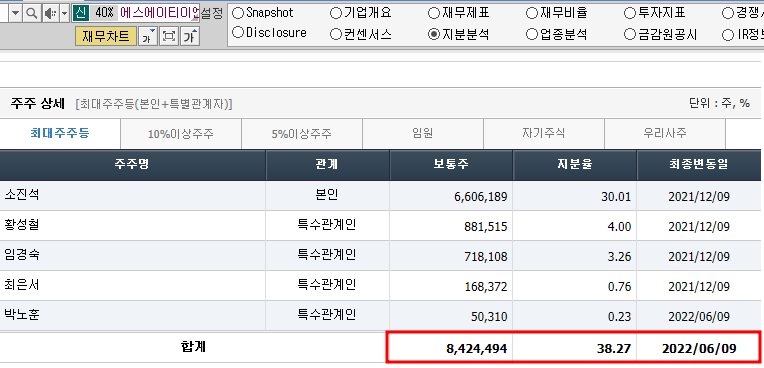Click share count 50,310
The width and height of the screenshot is (764, 368).
[488, 317]
